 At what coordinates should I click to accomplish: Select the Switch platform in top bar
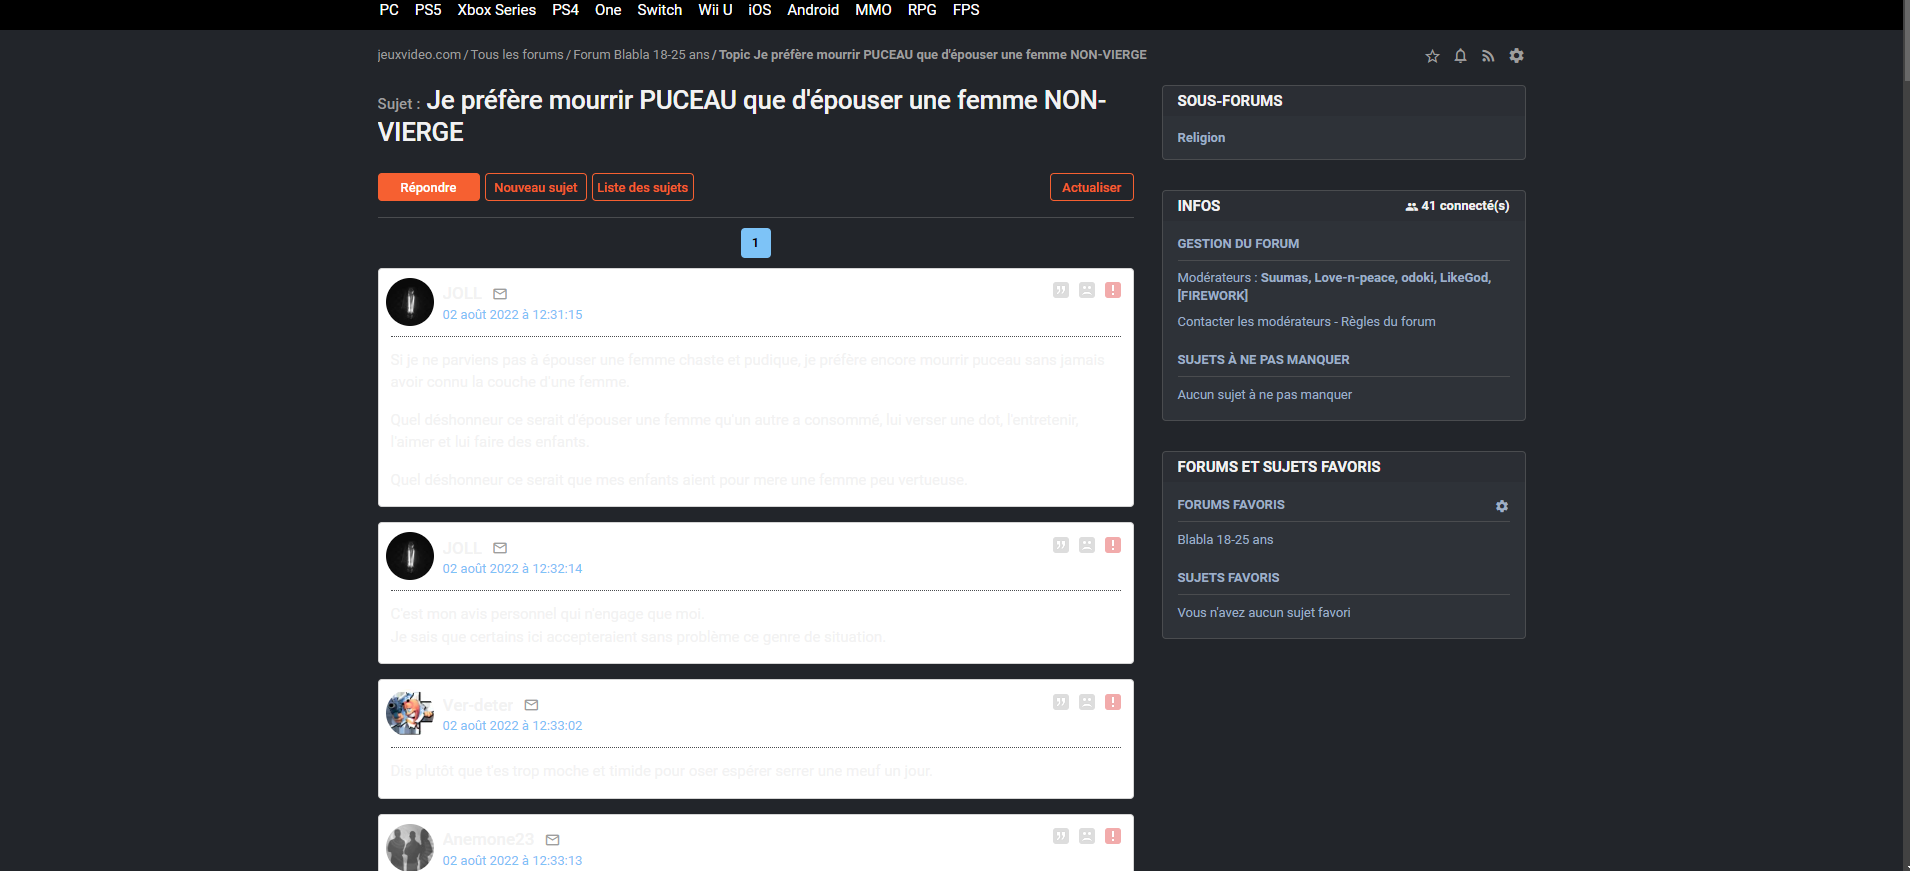[659, 10]
